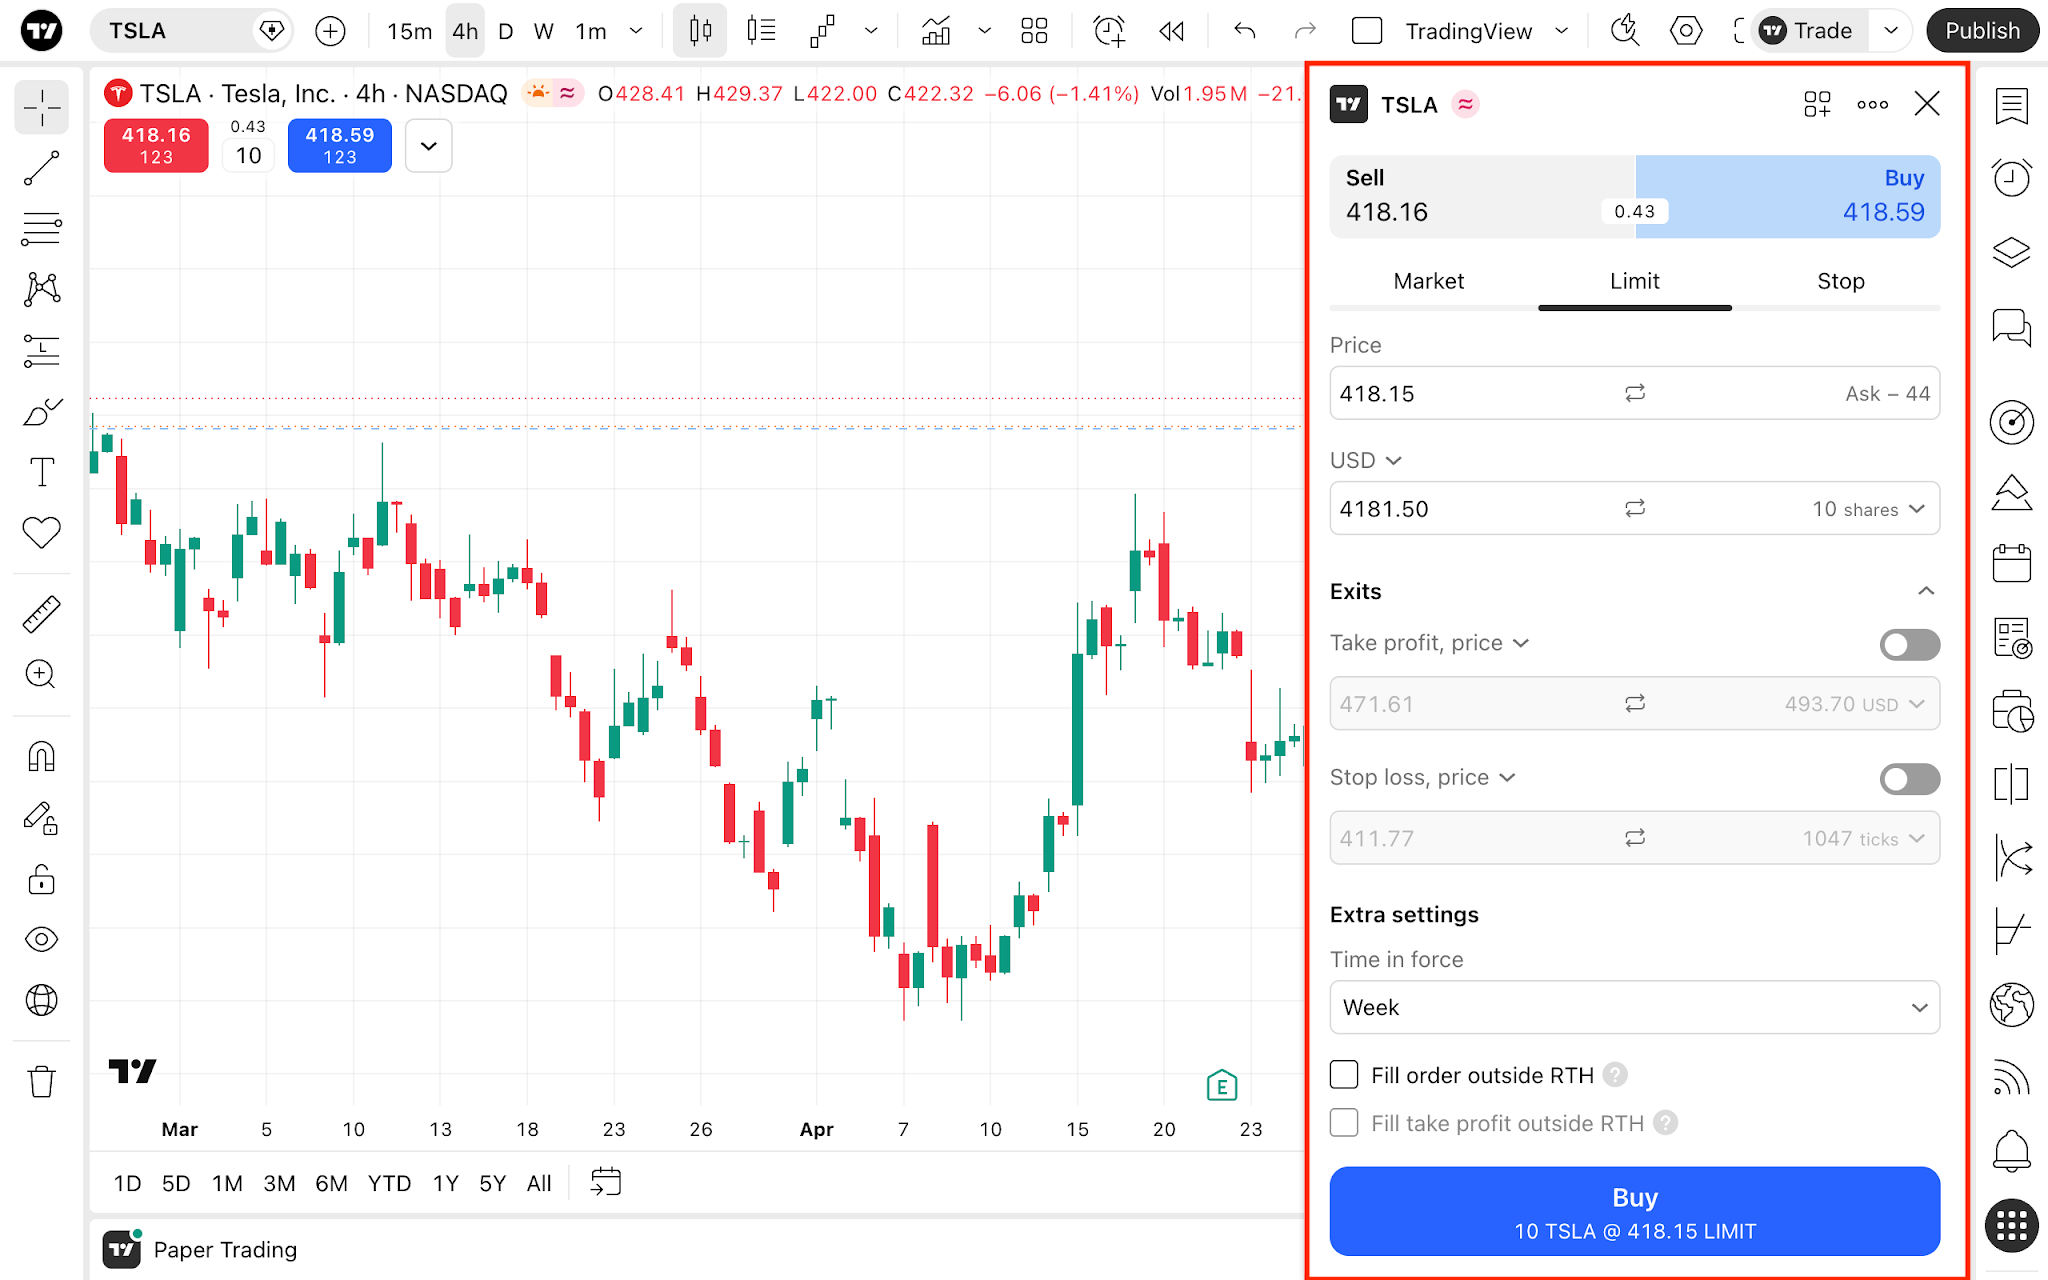Select the brush drawing tool
The image size is (2048, 1280).
(42, 411)
